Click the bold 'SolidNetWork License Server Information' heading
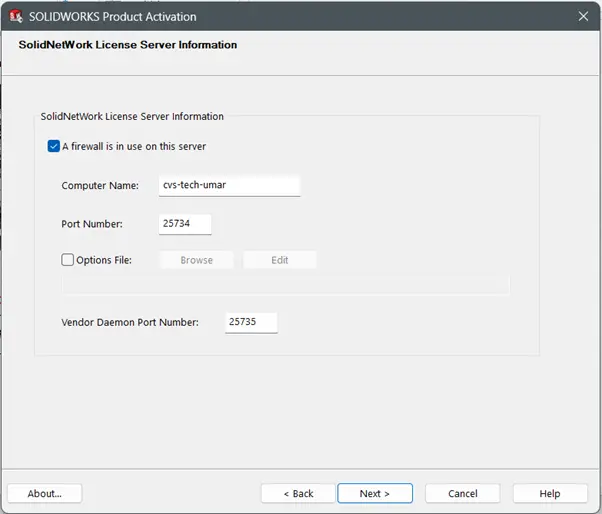Screen dimensions: 602x514 tap(128, 45)
